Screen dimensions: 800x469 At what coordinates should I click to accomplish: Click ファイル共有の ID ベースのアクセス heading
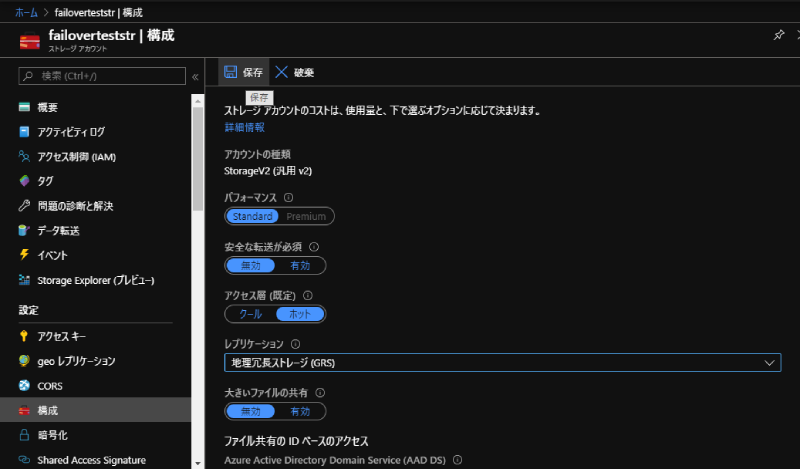click(296, 441)
